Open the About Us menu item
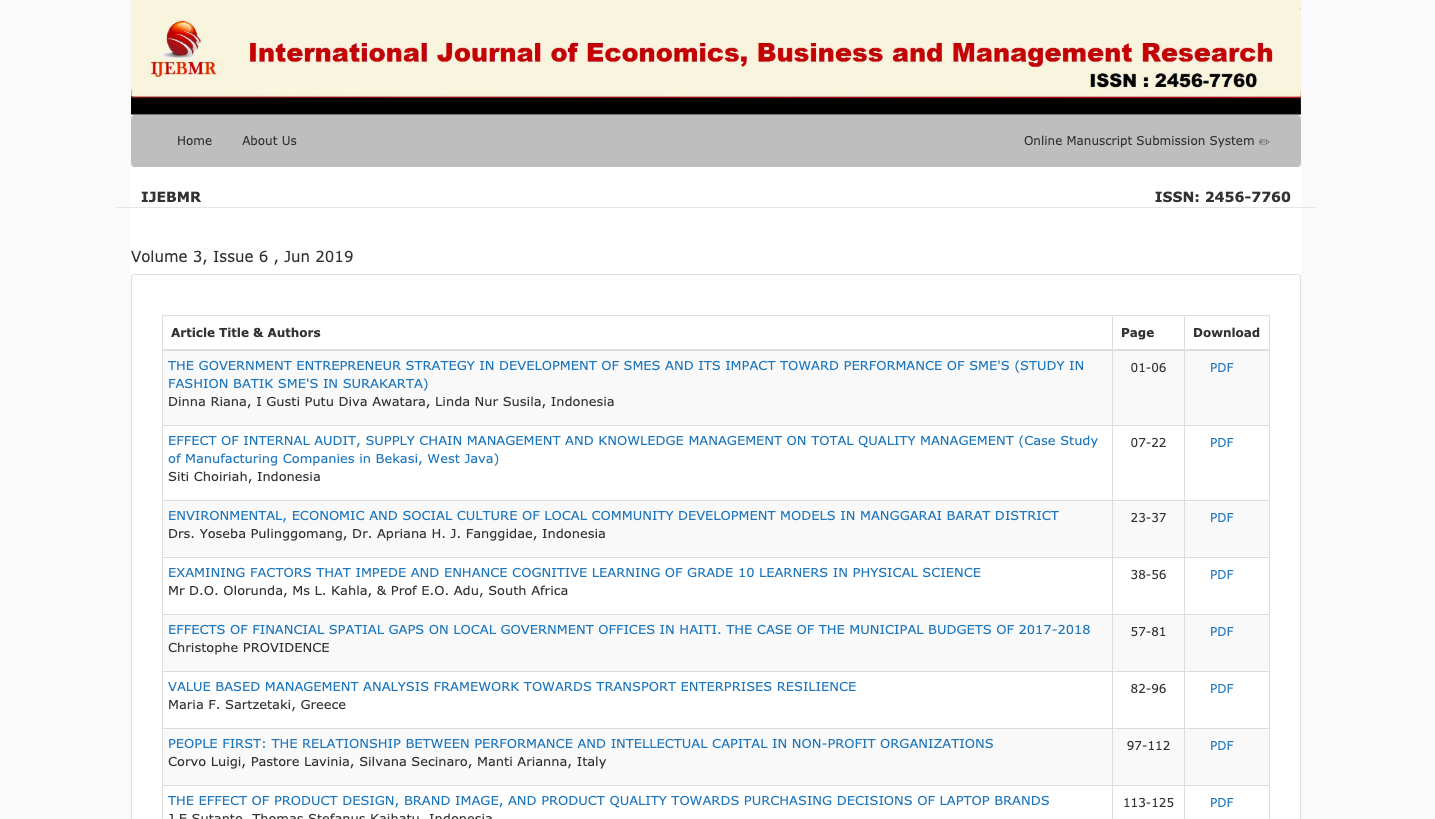This screenshot has height=819, width=1435. click(x=269, y=141)
